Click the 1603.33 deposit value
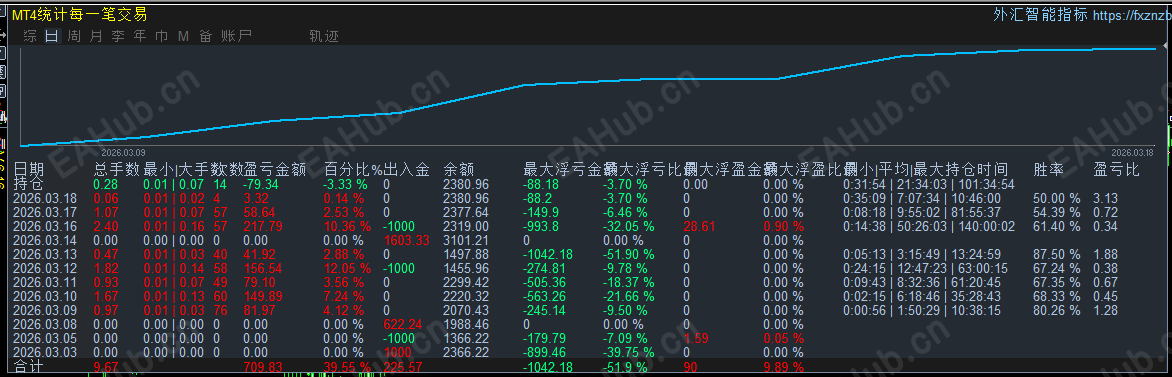1172x377 pixels. pyautogui.click(x=408, y=240)
